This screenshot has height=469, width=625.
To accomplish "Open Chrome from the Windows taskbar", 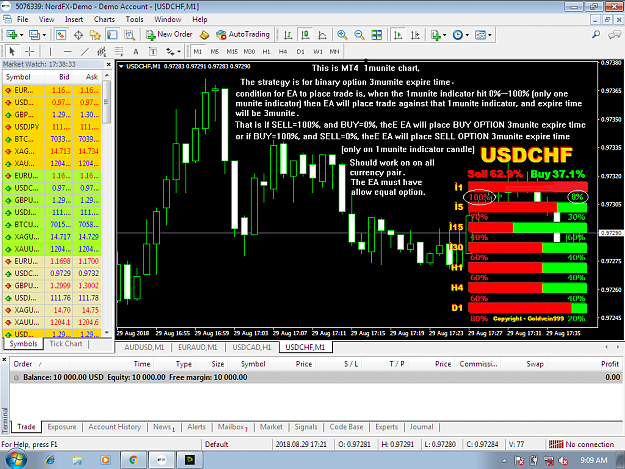I will (x=134, y=460).
